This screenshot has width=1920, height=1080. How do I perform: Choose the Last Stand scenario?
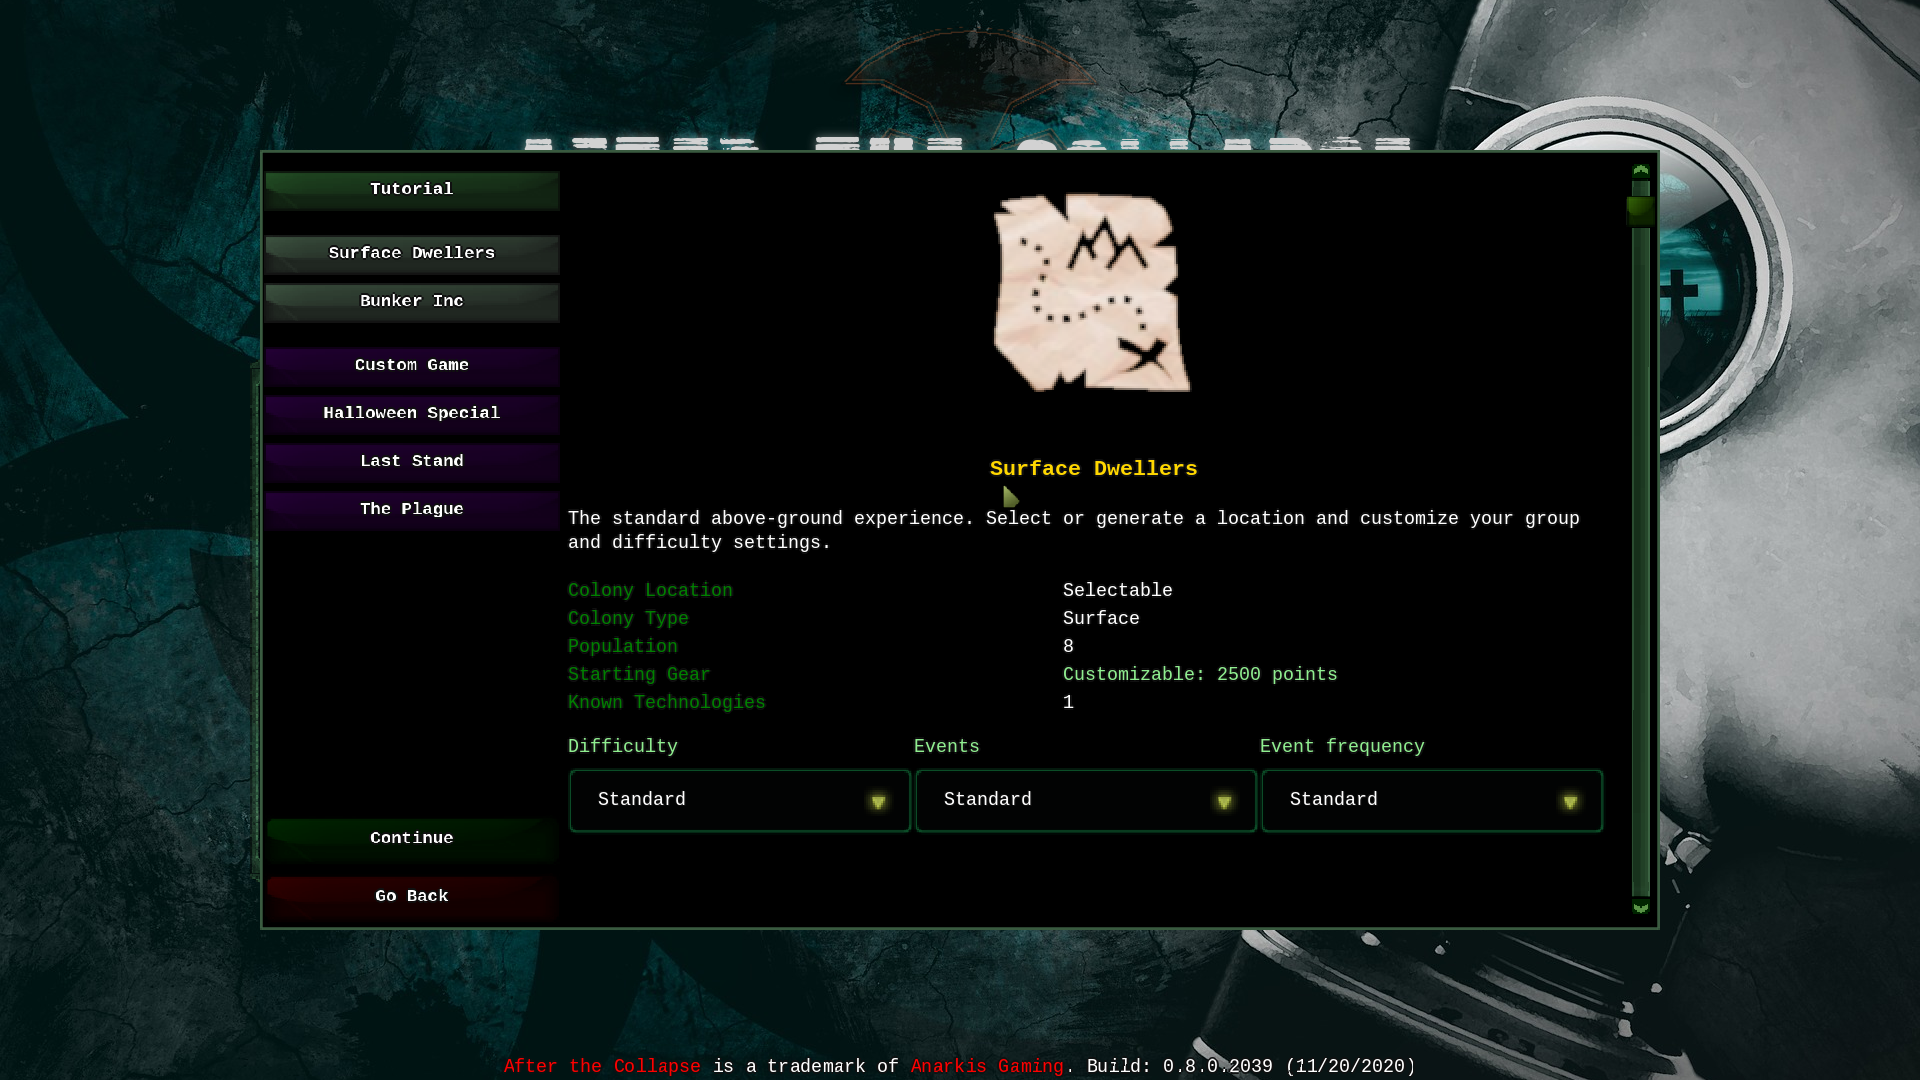pos(412,462)
